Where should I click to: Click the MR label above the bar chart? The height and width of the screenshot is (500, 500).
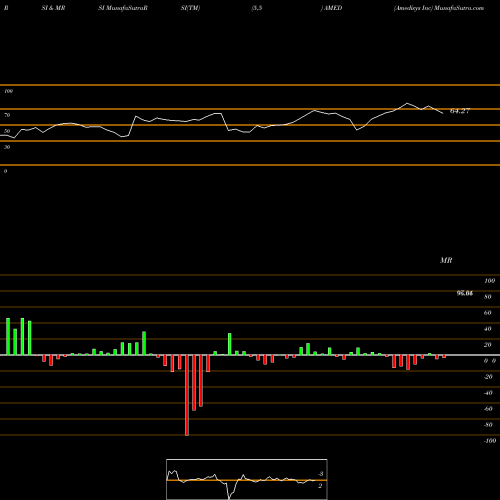click(x=446, y=260)
